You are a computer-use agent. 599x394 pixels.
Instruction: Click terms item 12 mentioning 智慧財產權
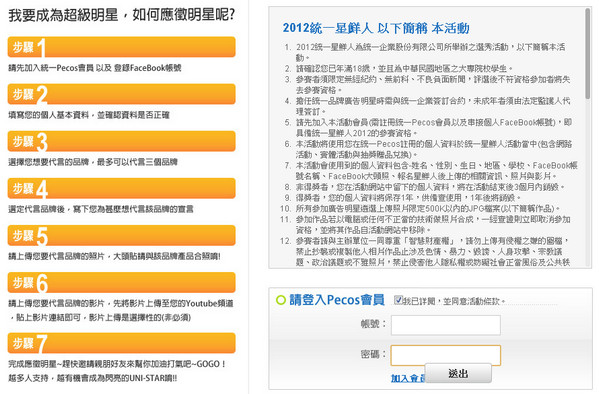(x=425, y=251)
